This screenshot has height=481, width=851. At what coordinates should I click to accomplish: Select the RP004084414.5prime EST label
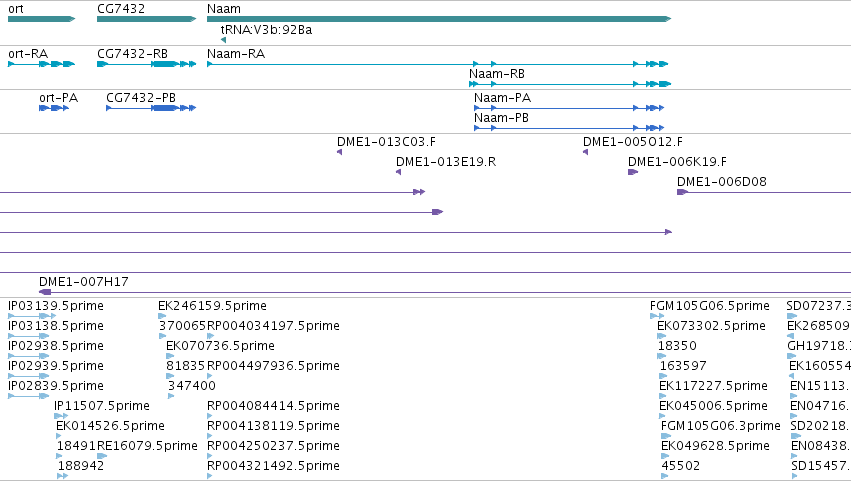[x=274, y=406]
